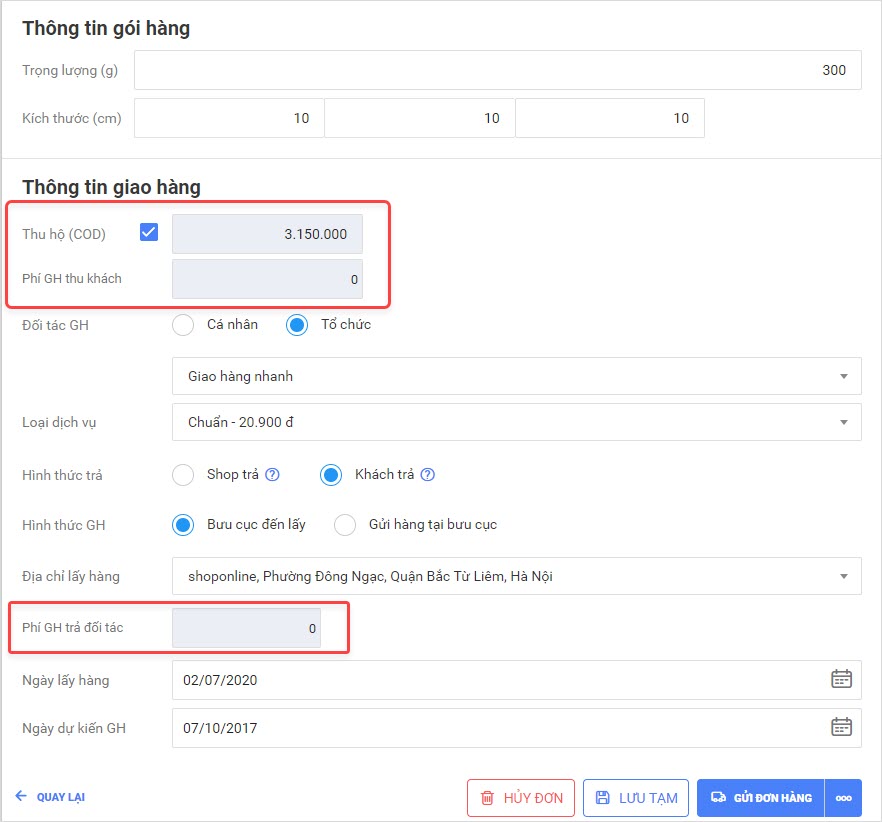The width and height of the screenshot is (882, 822).
Task: Click the Hủy đơn button
Action: pyautogui.click(x=520, y=798)
